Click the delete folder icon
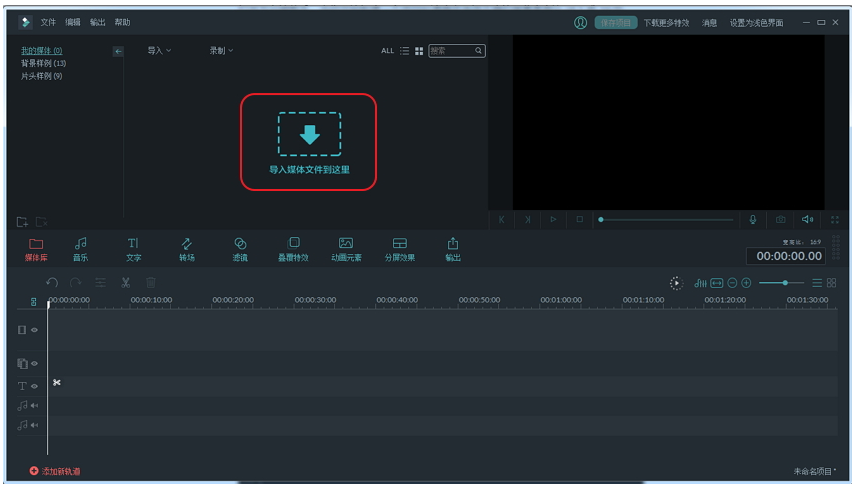 pyautogui.click(x=41, y=222)
